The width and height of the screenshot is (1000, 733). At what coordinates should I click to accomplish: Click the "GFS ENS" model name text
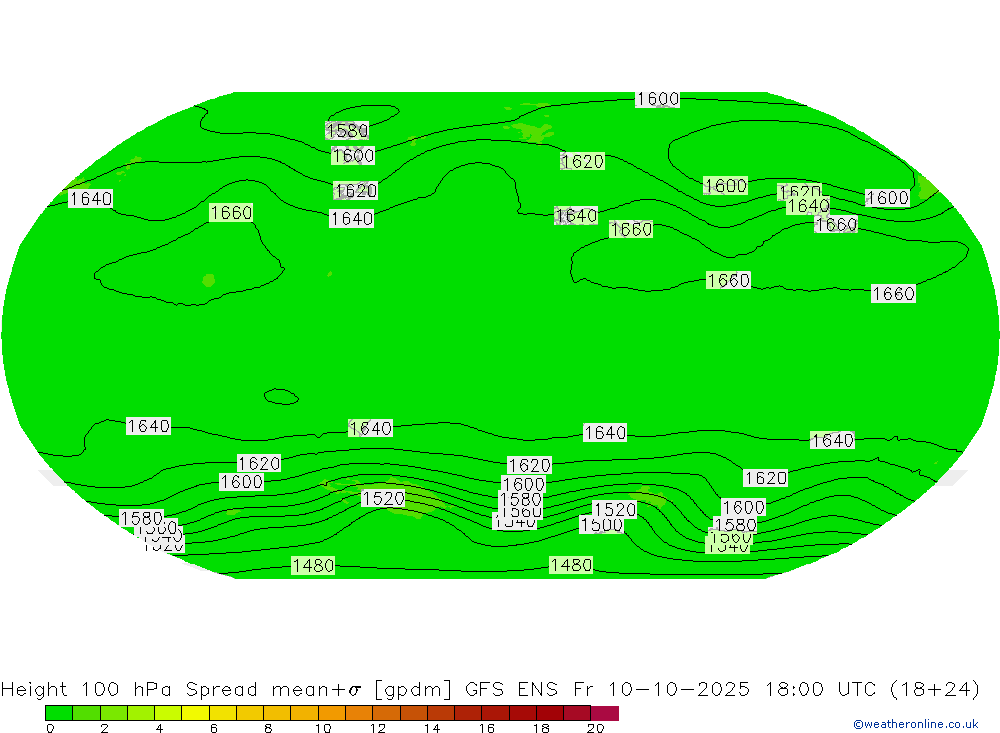[x=511, y=690]
